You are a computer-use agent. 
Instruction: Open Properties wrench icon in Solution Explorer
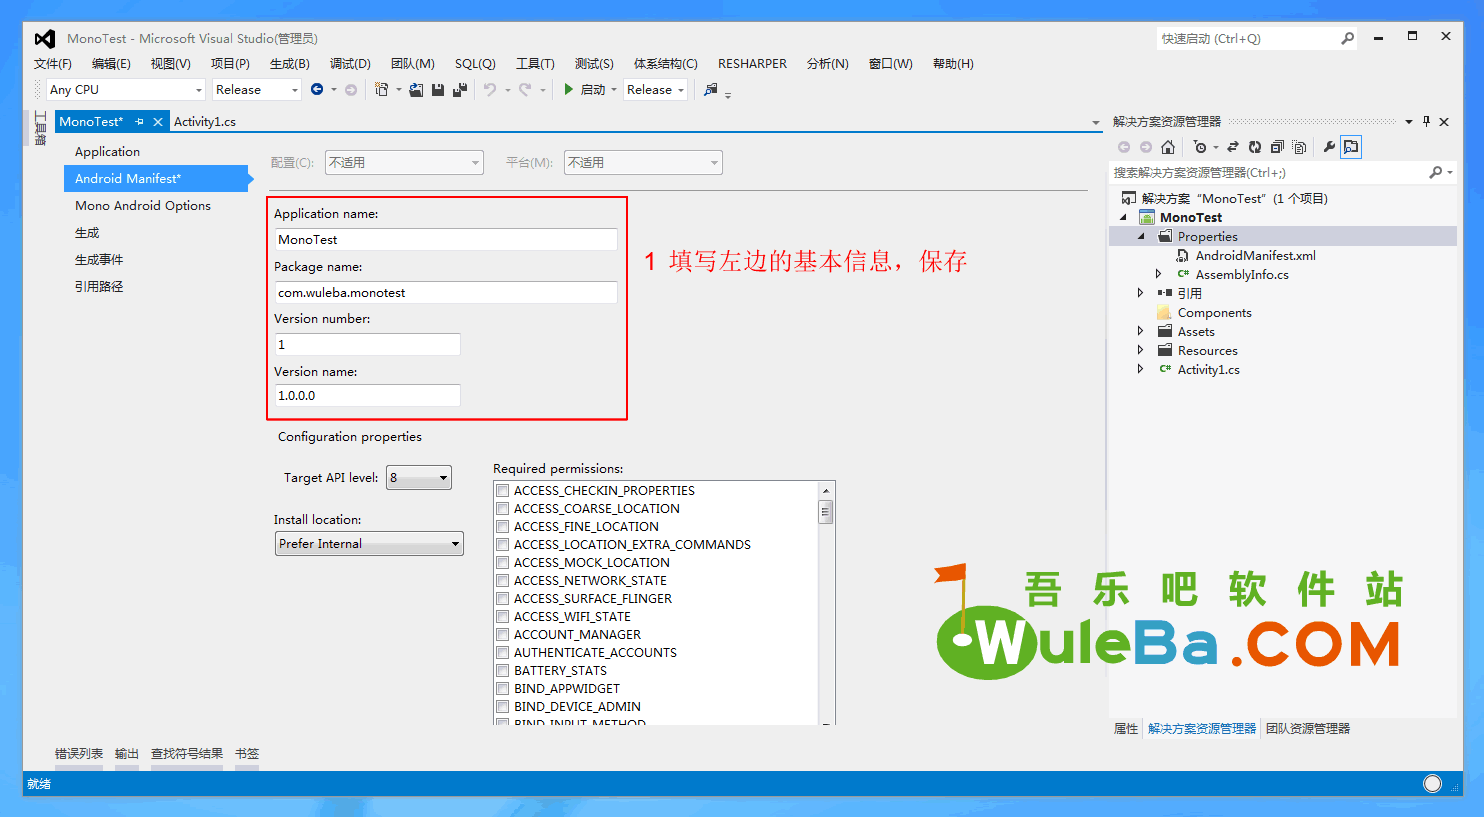(x=1329, y=147)
